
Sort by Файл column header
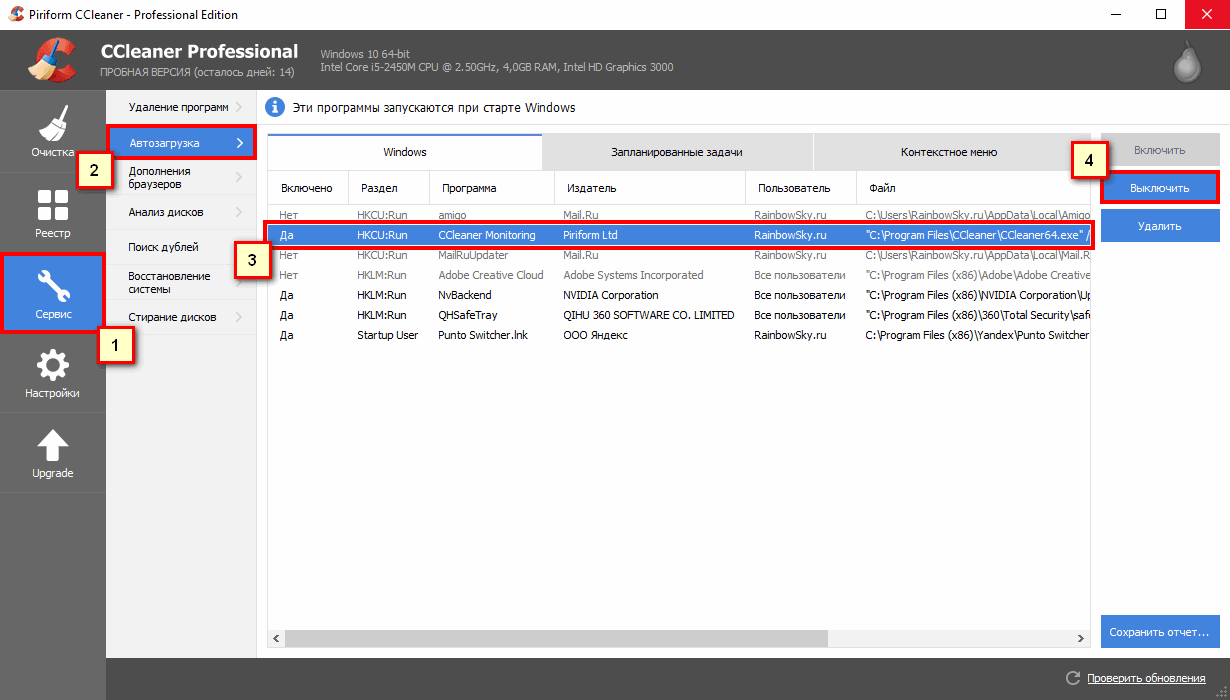(973, 188)
